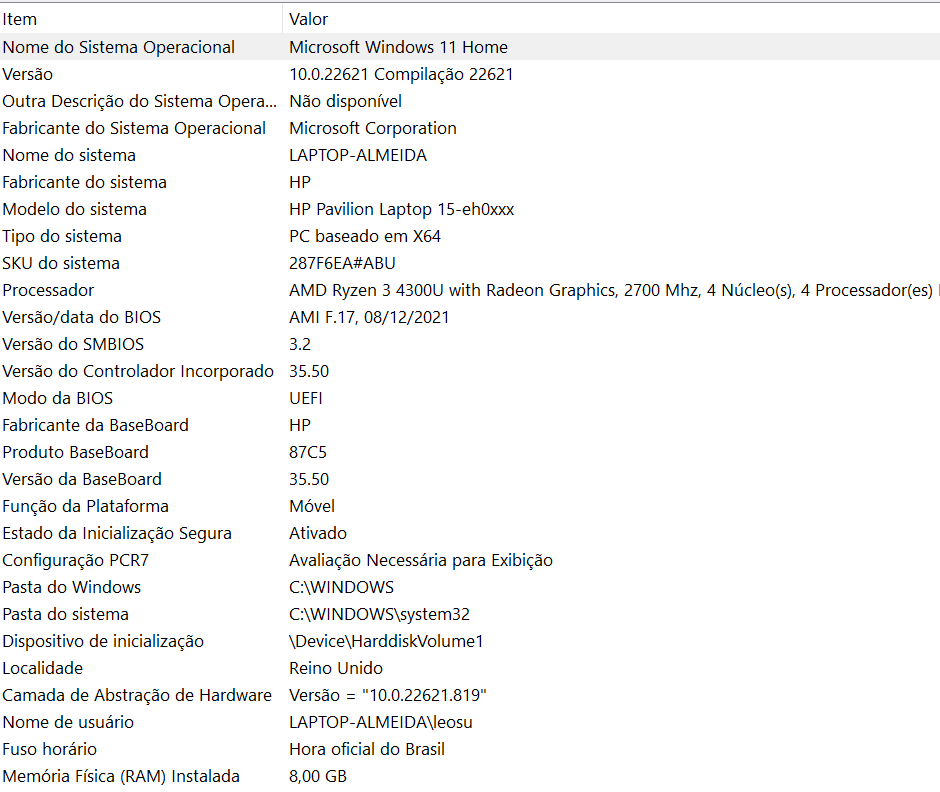Click Hora oficial do Brasil value
Image resolution: width=940 pixels, height=792 pixels.
coord(367,748)
